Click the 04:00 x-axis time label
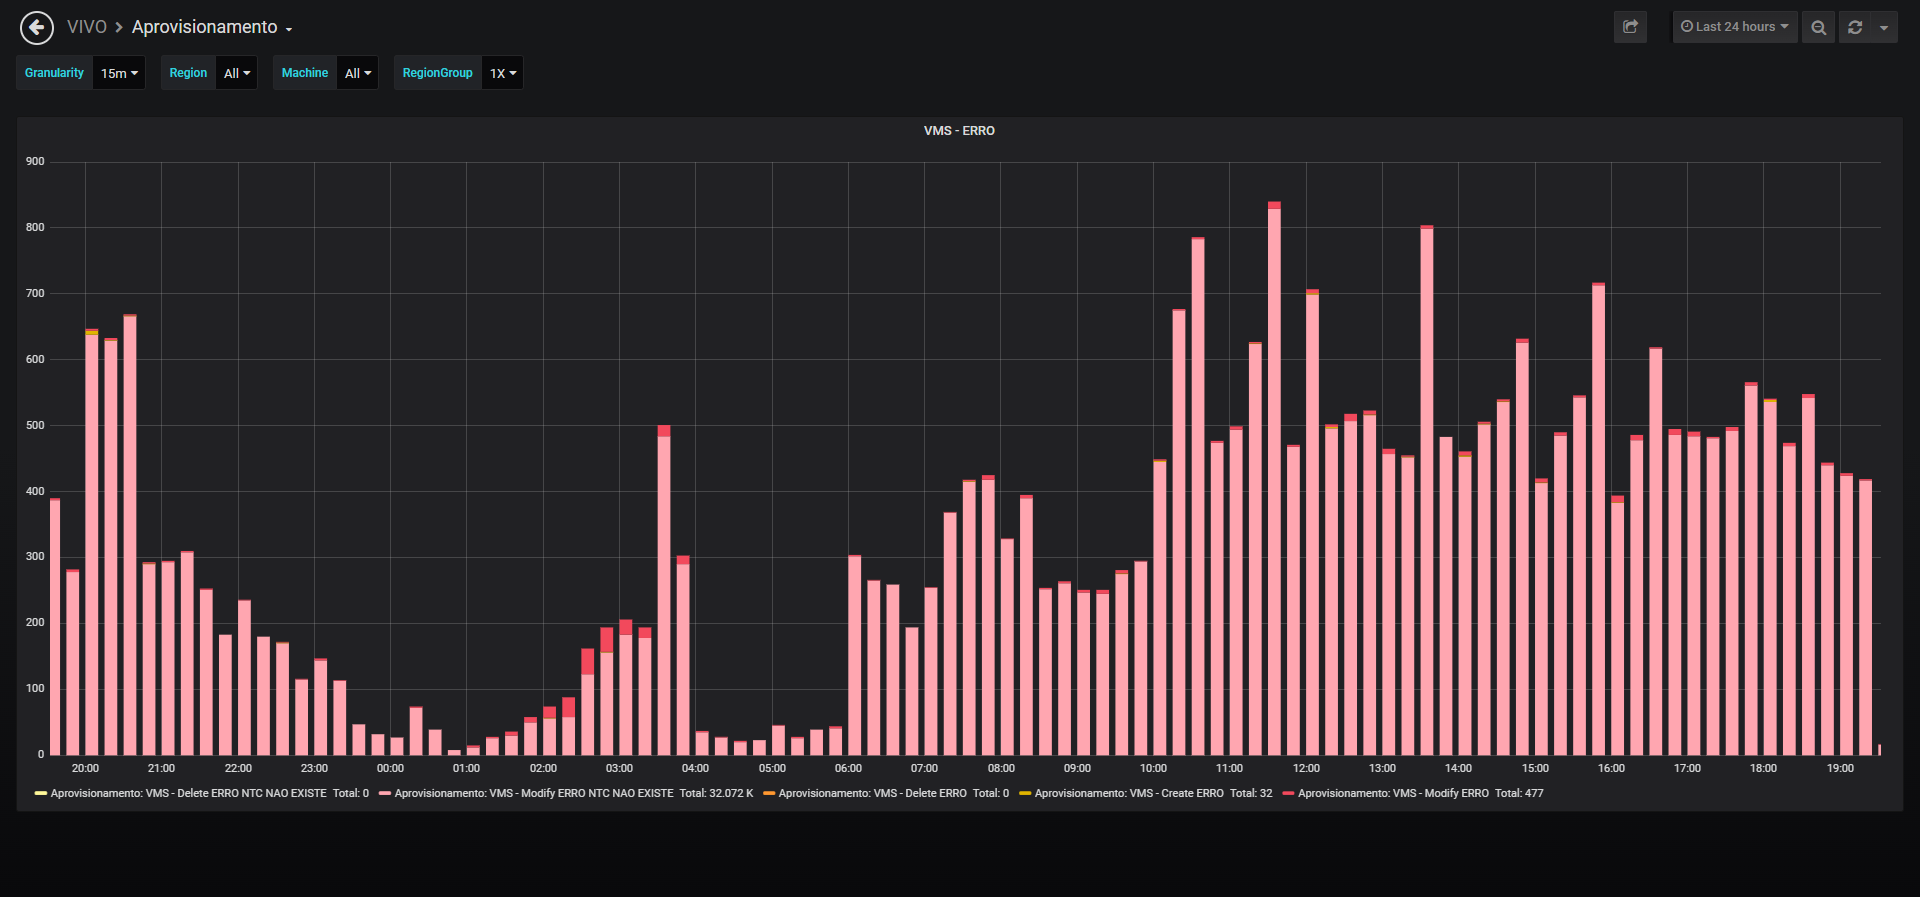The width and height of the screenshot is (1920, 897). click(x=695, y=768)
